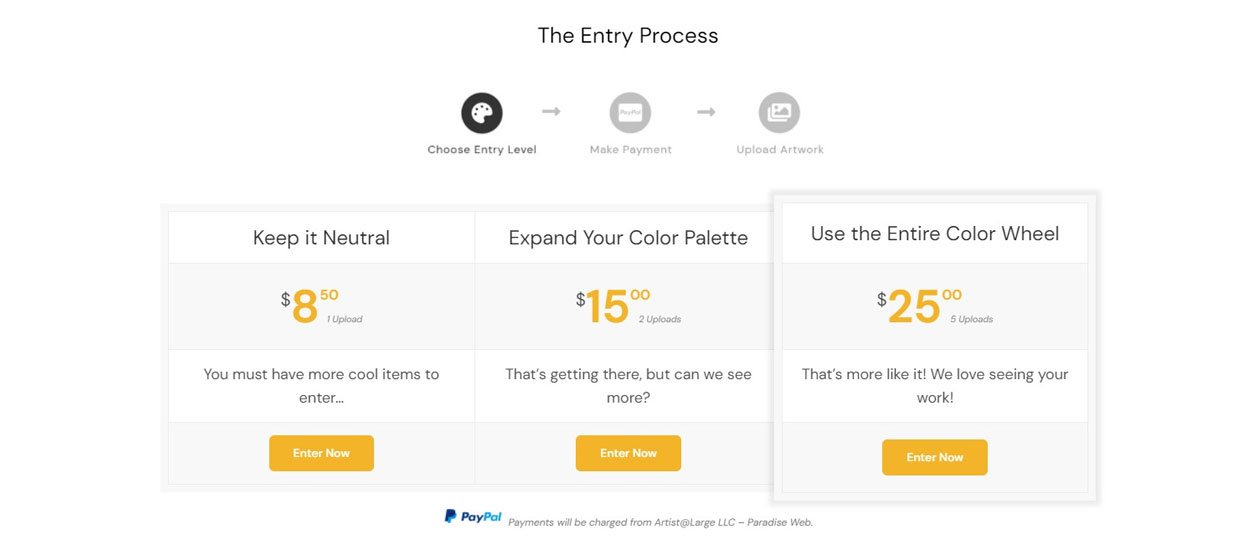Click the PayPal logo at the bottom
Image resolution: width=1254 pixels, height=560 pixels.
[x=474, y=517]
